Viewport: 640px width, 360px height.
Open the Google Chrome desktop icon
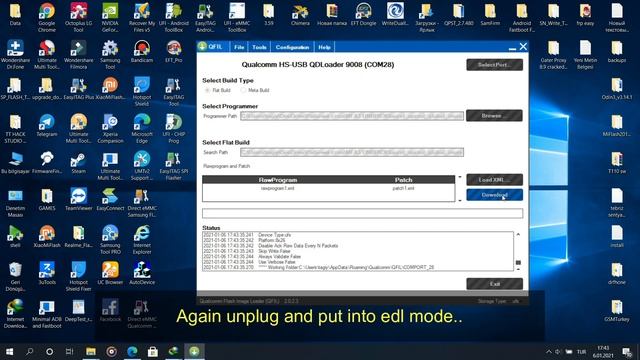pos(47,16)
